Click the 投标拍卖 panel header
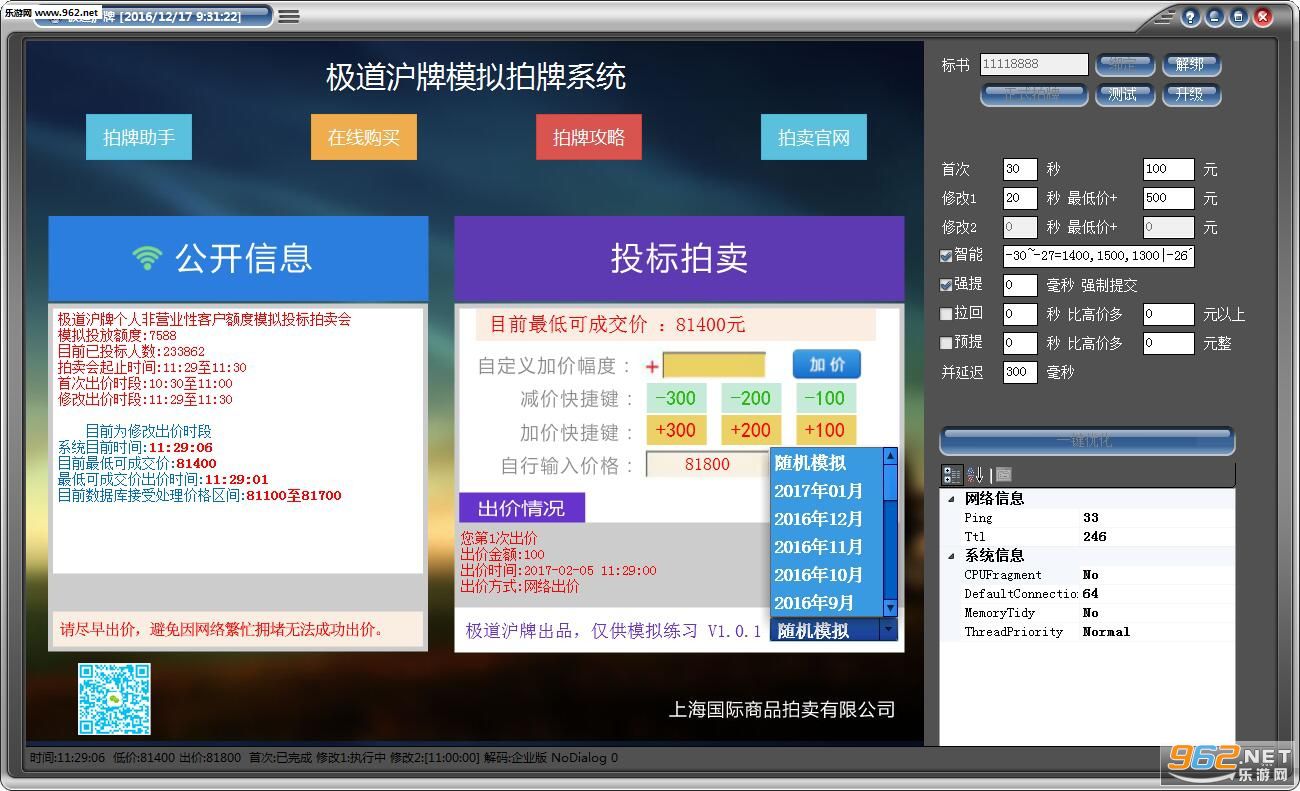Image resolution: width=1300 pixels, height=791 pixels. tap(679, 258)
